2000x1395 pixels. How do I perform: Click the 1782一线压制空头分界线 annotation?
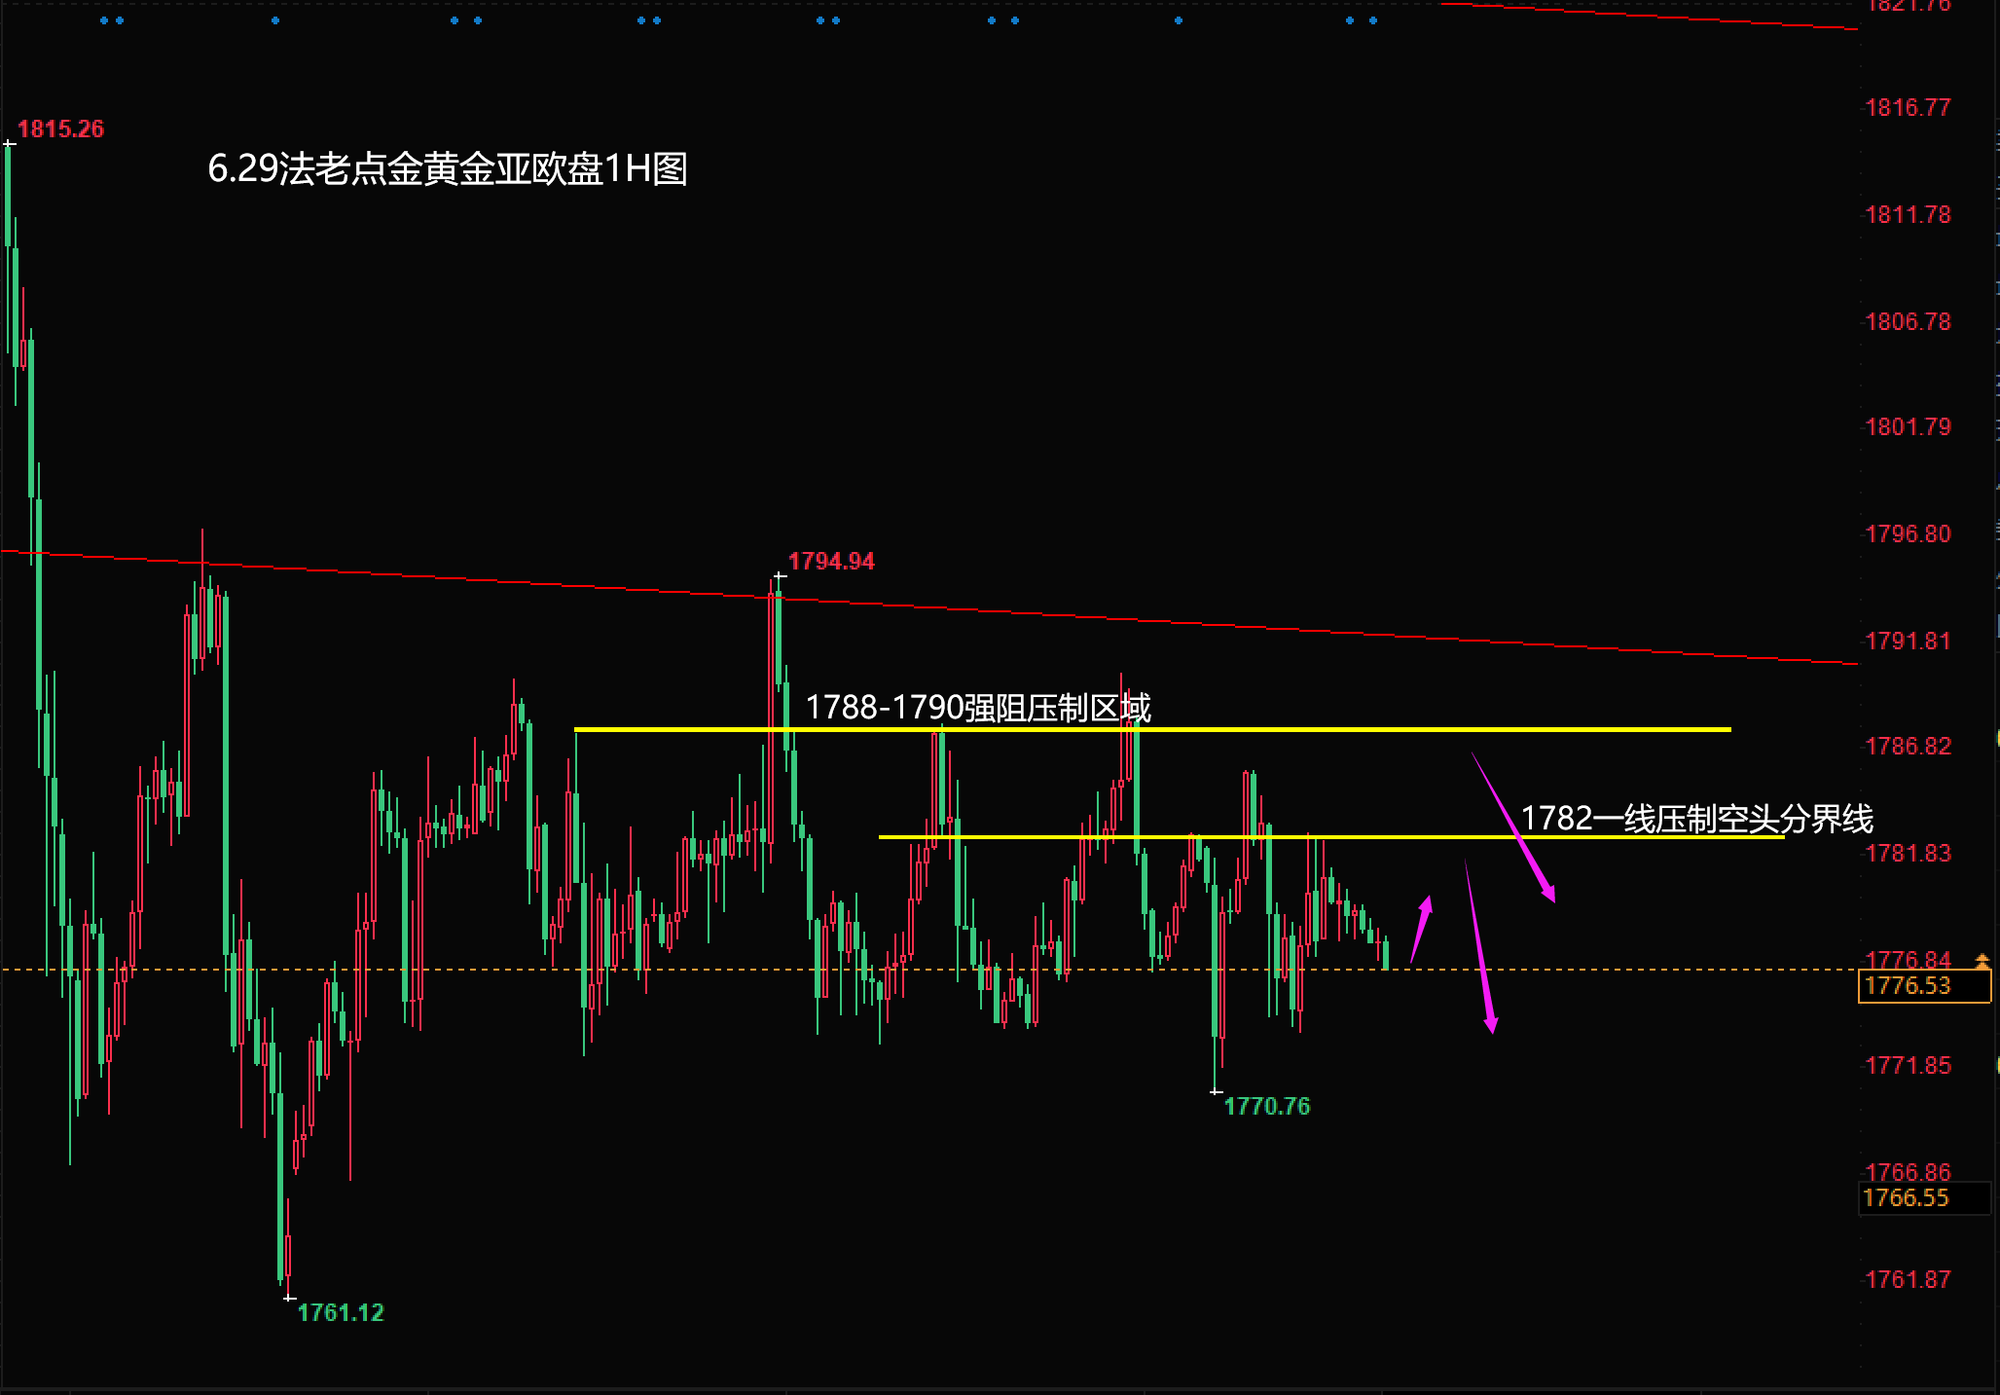tap(1696, 819)
